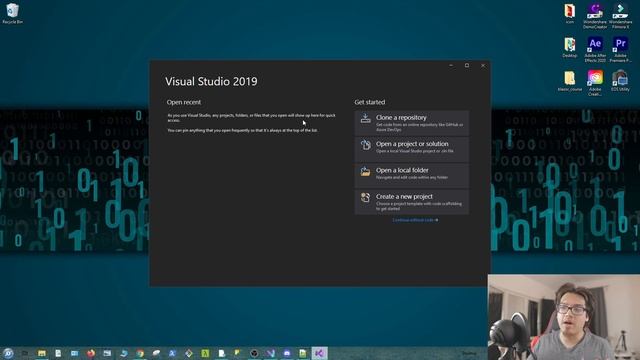This screenshot has width=640, height=360.
Task: Click the green lambda taskbar icon
Action: click(205, 353)
